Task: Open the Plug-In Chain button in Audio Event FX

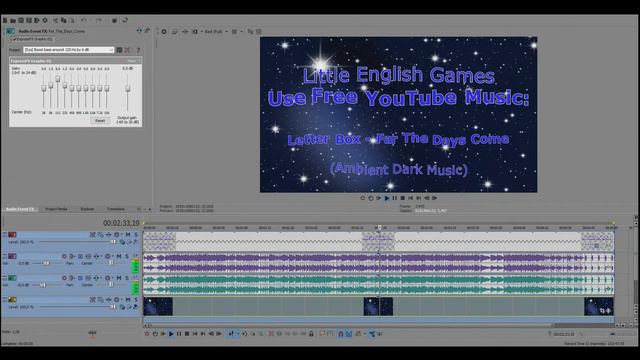Action: (140, 31)
